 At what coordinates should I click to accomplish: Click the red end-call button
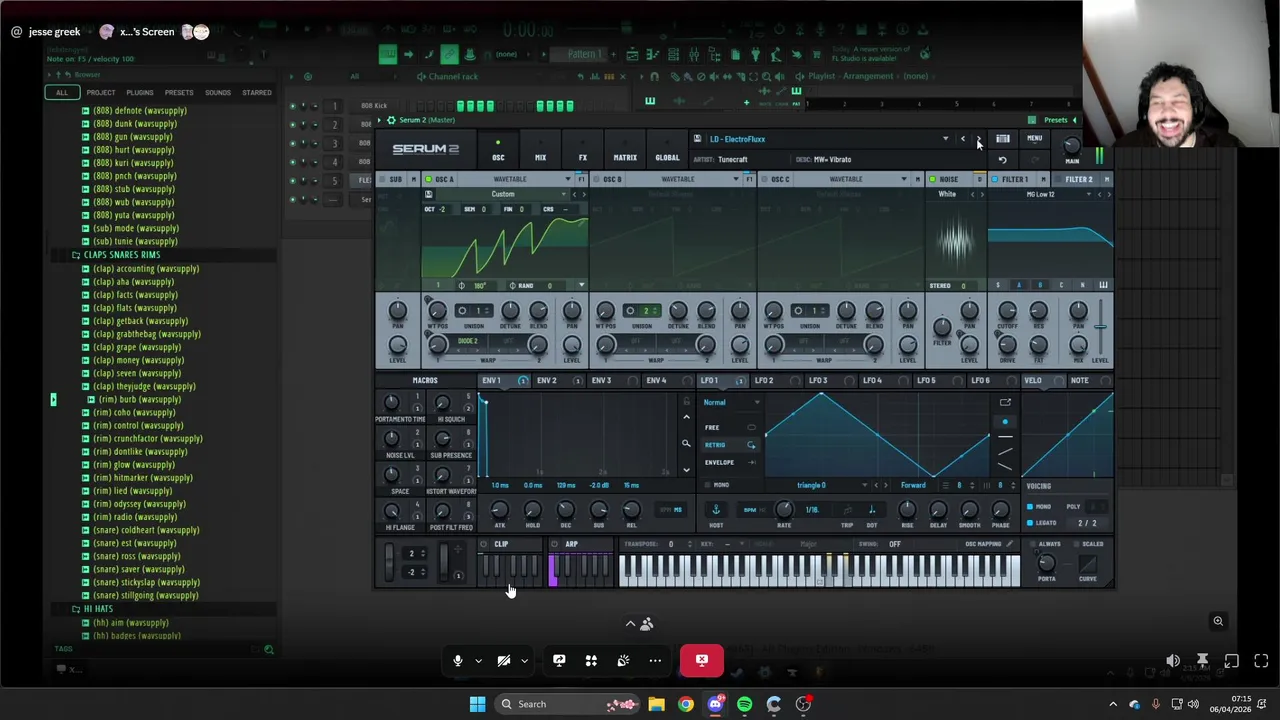(x=702, y=660)
